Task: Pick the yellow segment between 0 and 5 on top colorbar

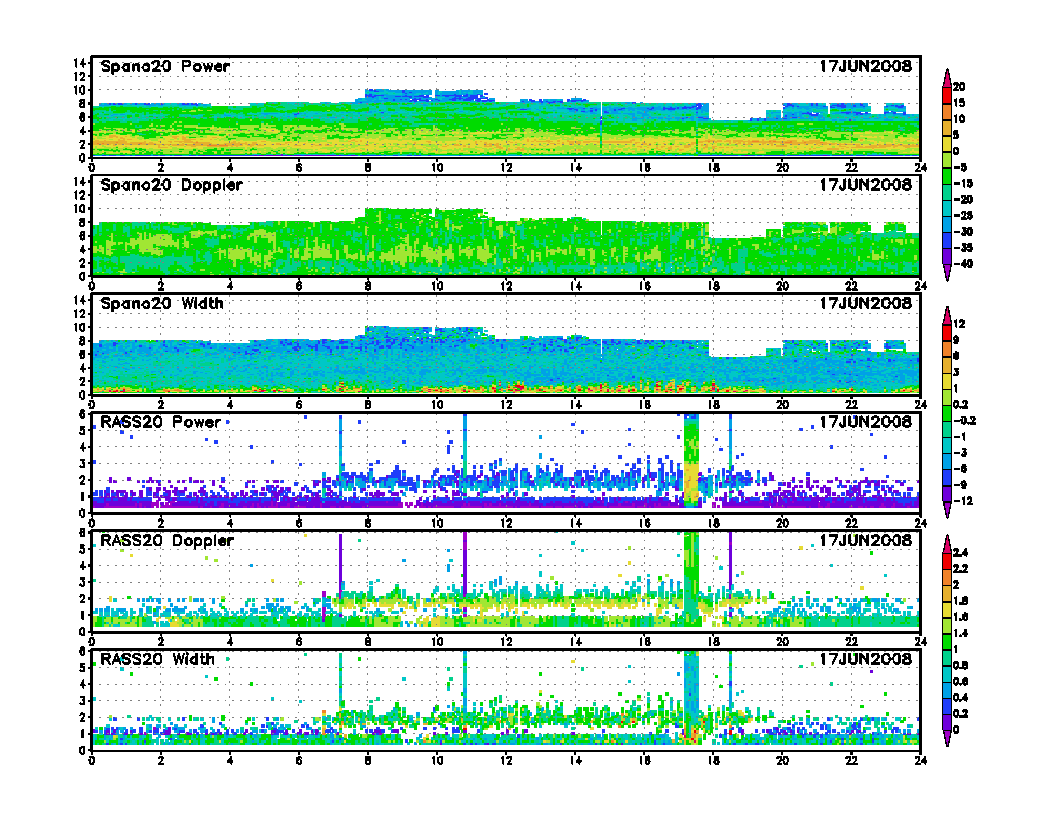Action: [x=947, y=143]
